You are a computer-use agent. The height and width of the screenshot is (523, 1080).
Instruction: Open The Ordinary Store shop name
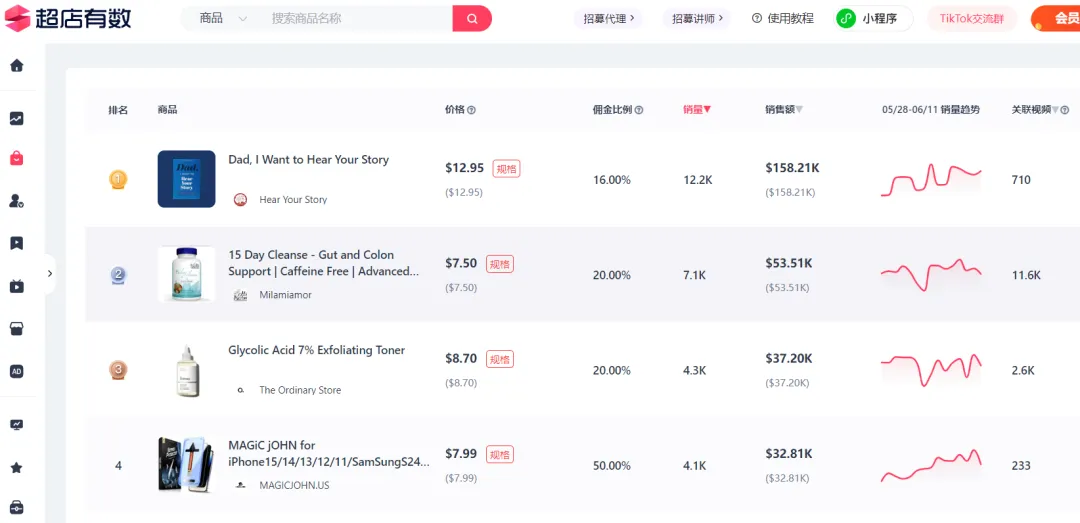pos(300,390)
